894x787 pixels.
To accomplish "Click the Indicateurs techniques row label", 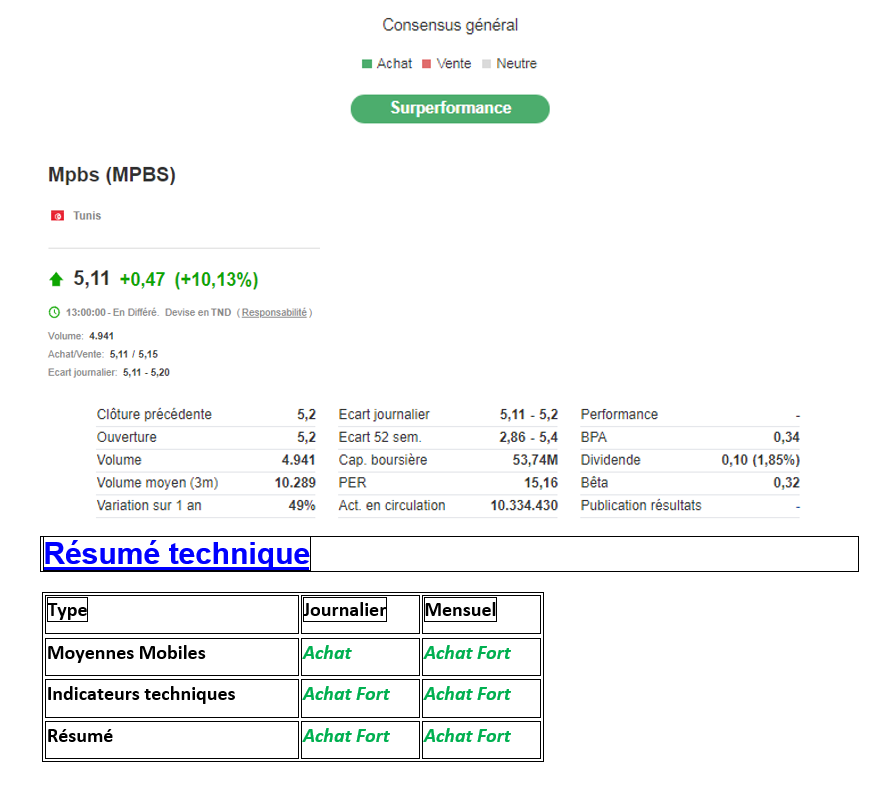I will click(141, 694).
